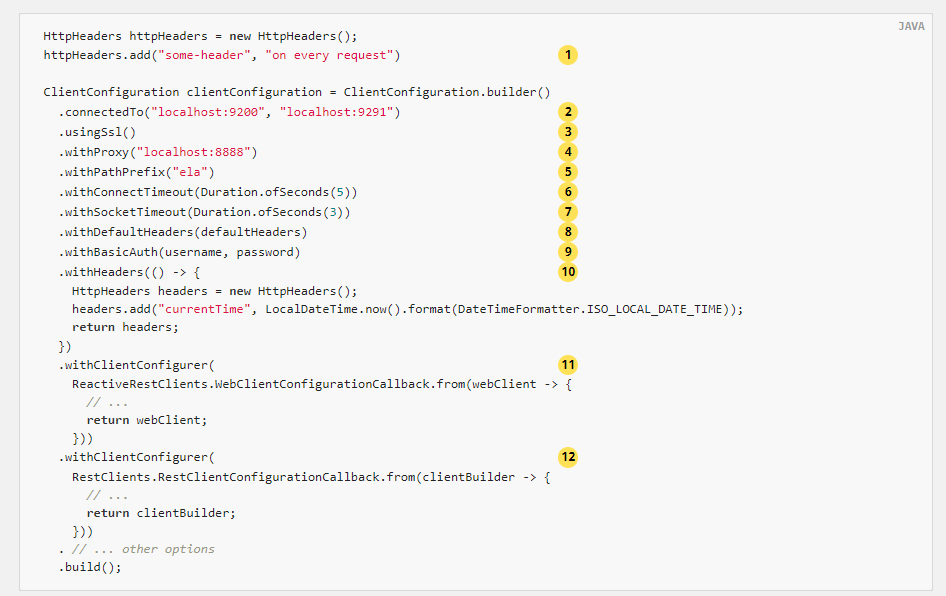Click callout badge 1 beside httpHeaders.add
The width and height of the screenshot is (946, 596).
tap(568, 55)
